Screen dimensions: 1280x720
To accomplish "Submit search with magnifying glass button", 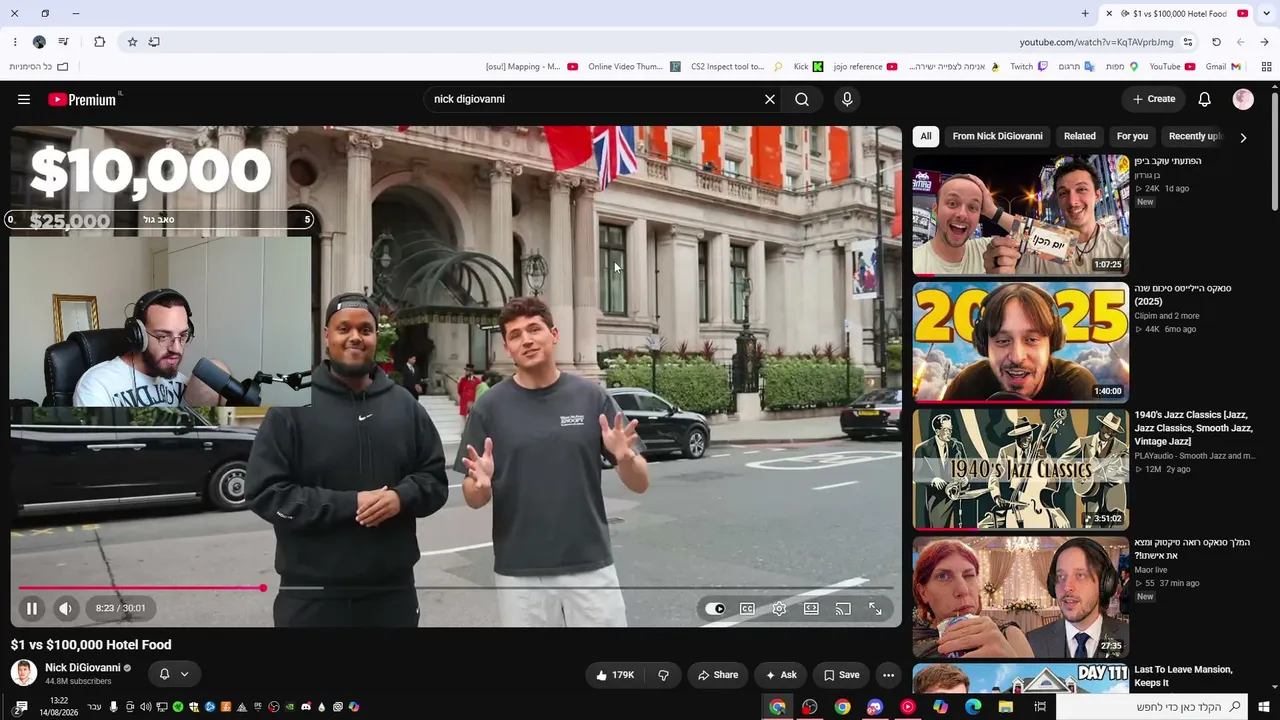I will pyautogui.click(x=802, y=99).
